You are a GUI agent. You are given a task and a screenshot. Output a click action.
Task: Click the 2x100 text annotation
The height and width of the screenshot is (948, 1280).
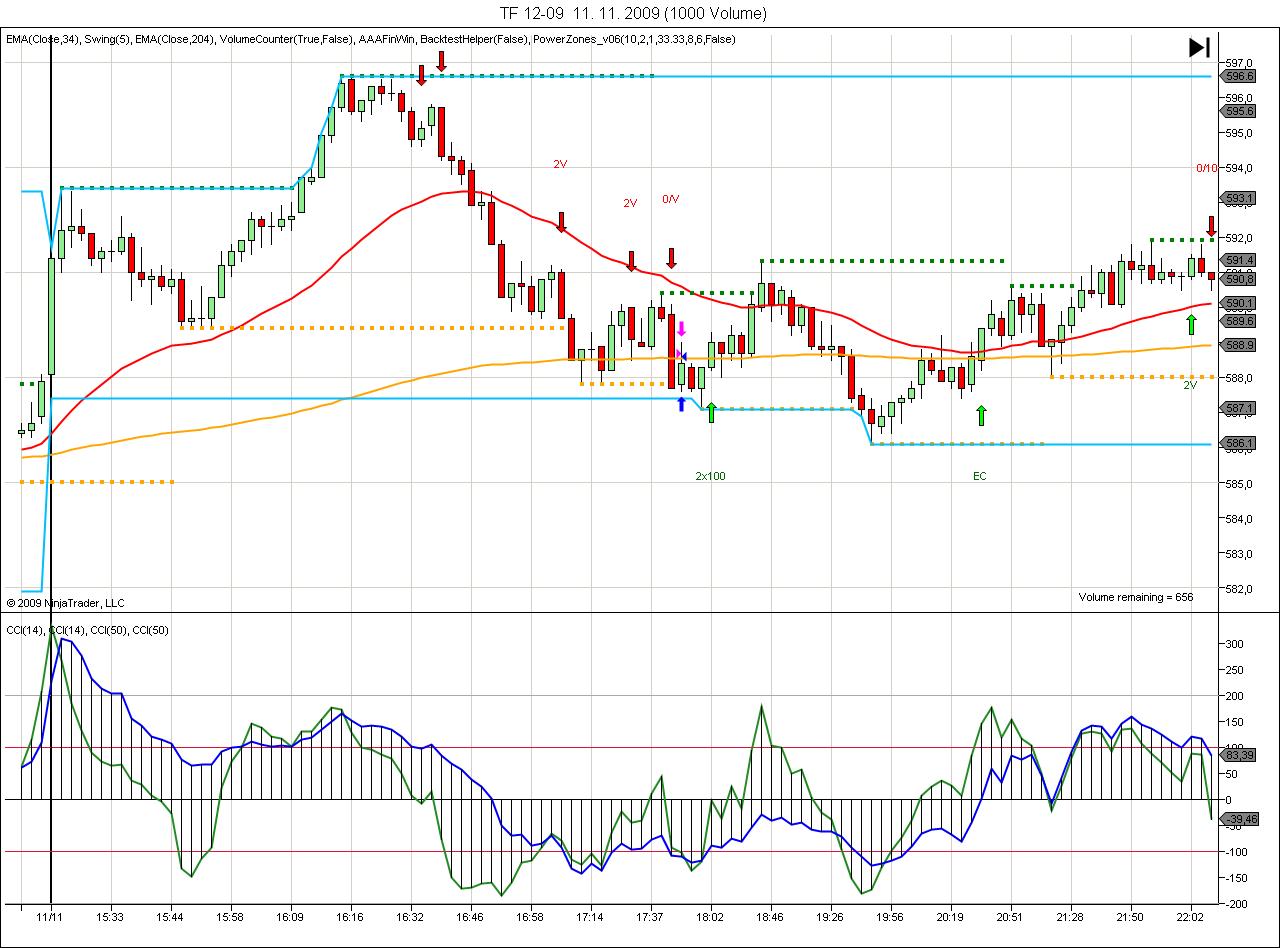[x=710, y=476]
